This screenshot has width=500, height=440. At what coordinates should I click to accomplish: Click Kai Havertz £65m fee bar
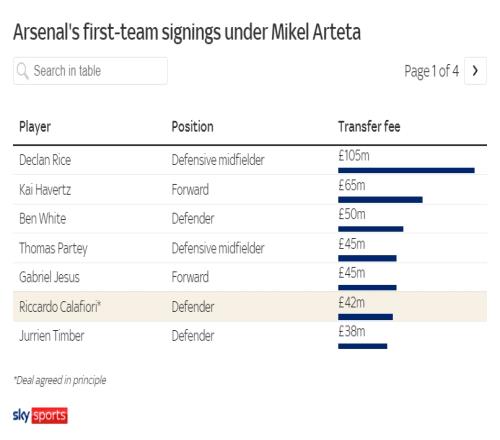pos(380,200)
